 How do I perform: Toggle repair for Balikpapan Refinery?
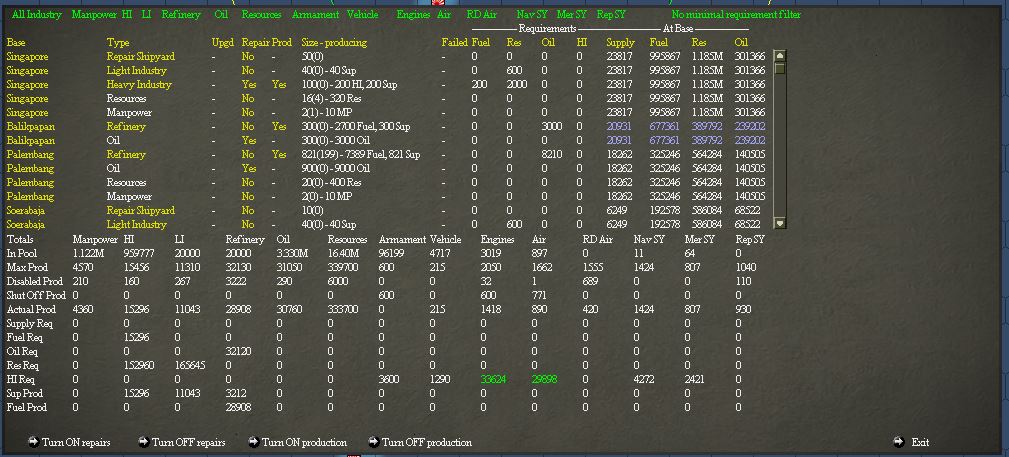pyautogui.click(x=248, y=127)
